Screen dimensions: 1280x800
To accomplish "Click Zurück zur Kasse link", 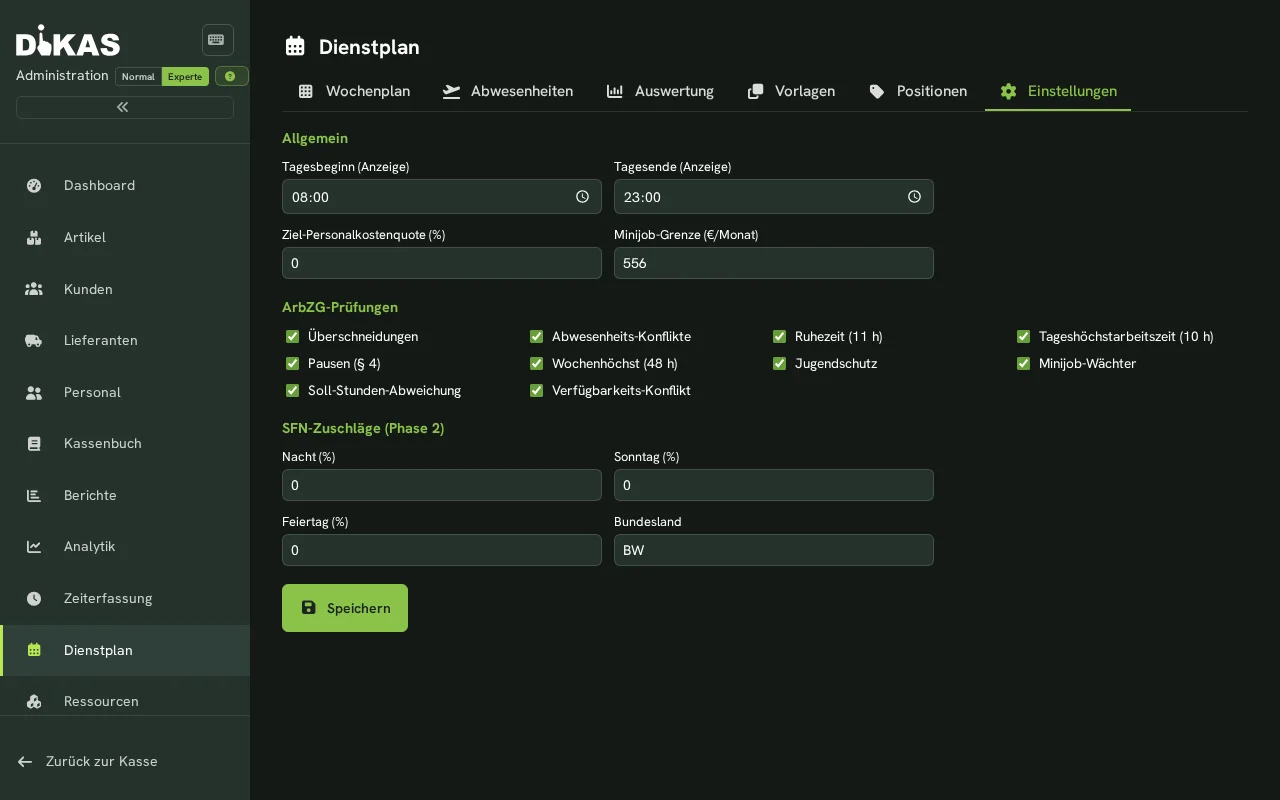I will click(88, 761).
